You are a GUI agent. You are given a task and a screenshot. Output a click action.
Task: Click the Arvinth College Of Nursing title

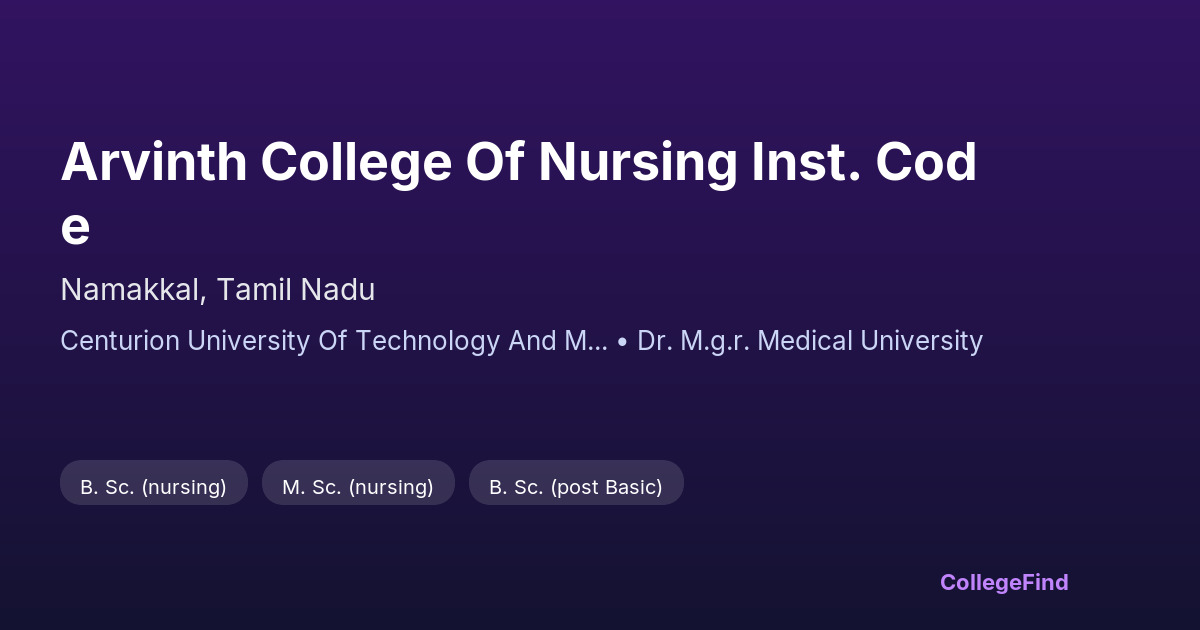518,165
